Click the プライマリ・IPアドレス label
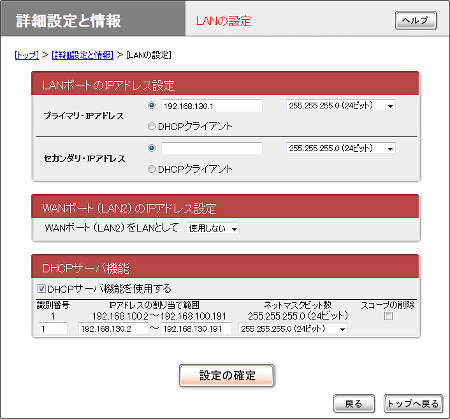This screenshot has width=450, height=419. pos(84,116)
